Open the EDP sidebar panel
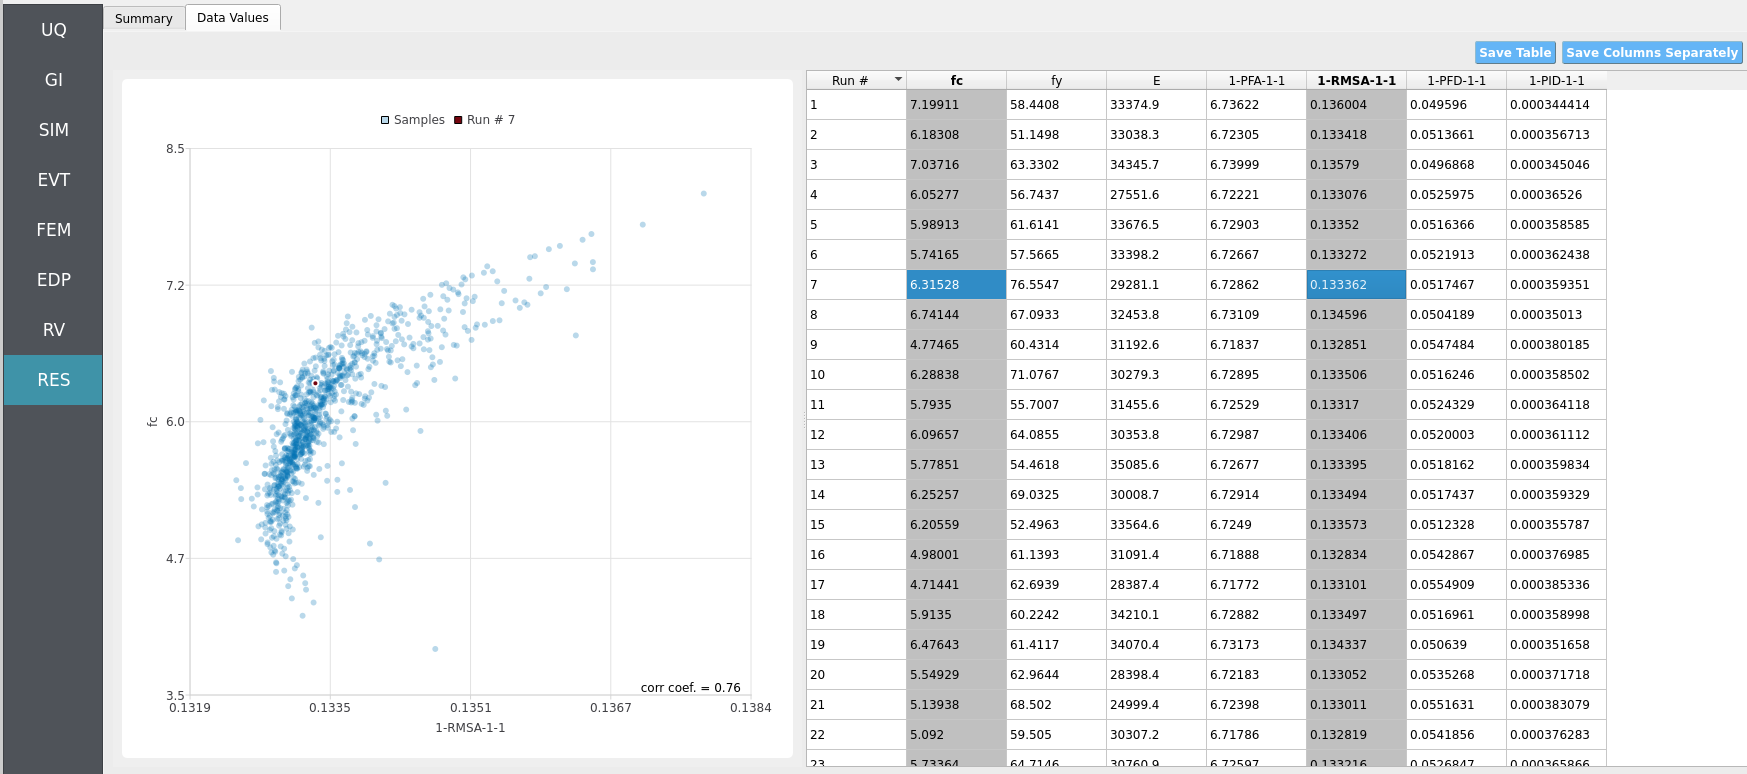The image size is (1747, 774). (53, 280)
